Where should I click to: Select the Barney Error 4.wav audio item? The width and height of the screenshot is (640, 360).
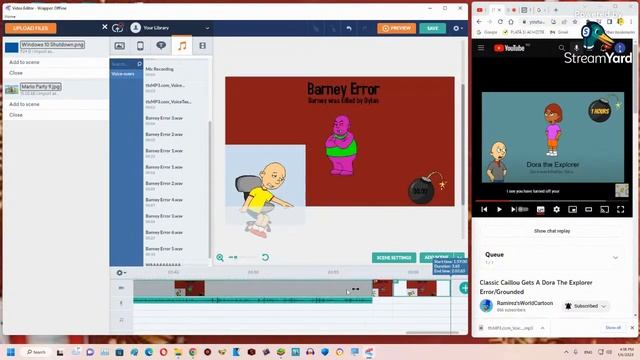176,202
